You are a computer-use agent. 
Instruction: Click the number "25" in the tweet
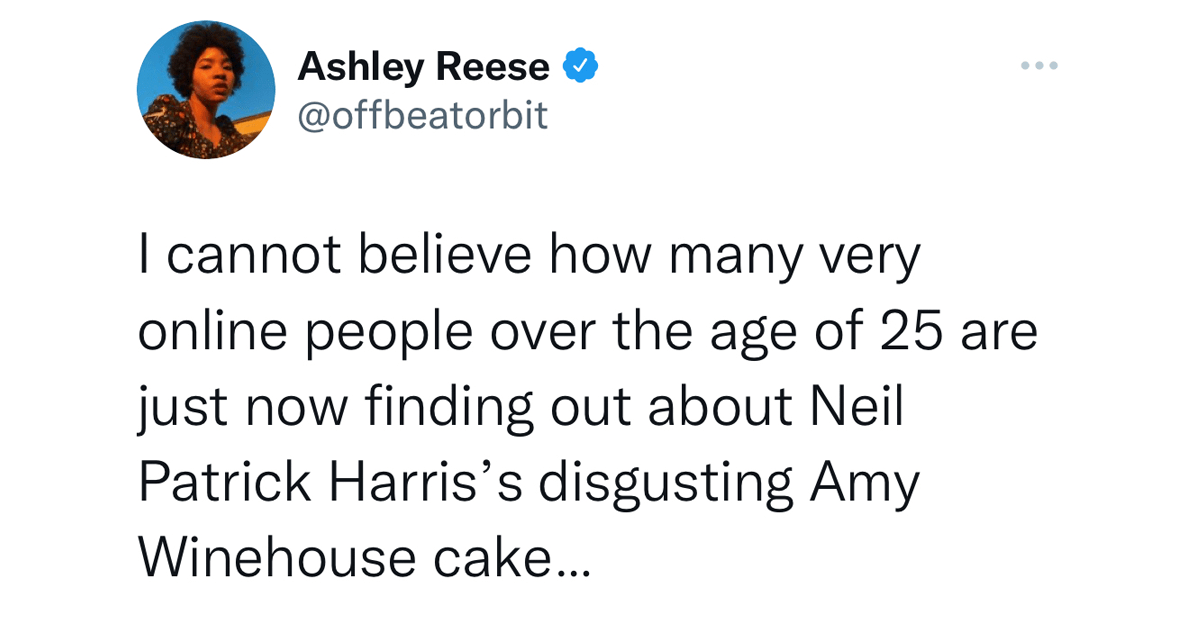(906, 333)
